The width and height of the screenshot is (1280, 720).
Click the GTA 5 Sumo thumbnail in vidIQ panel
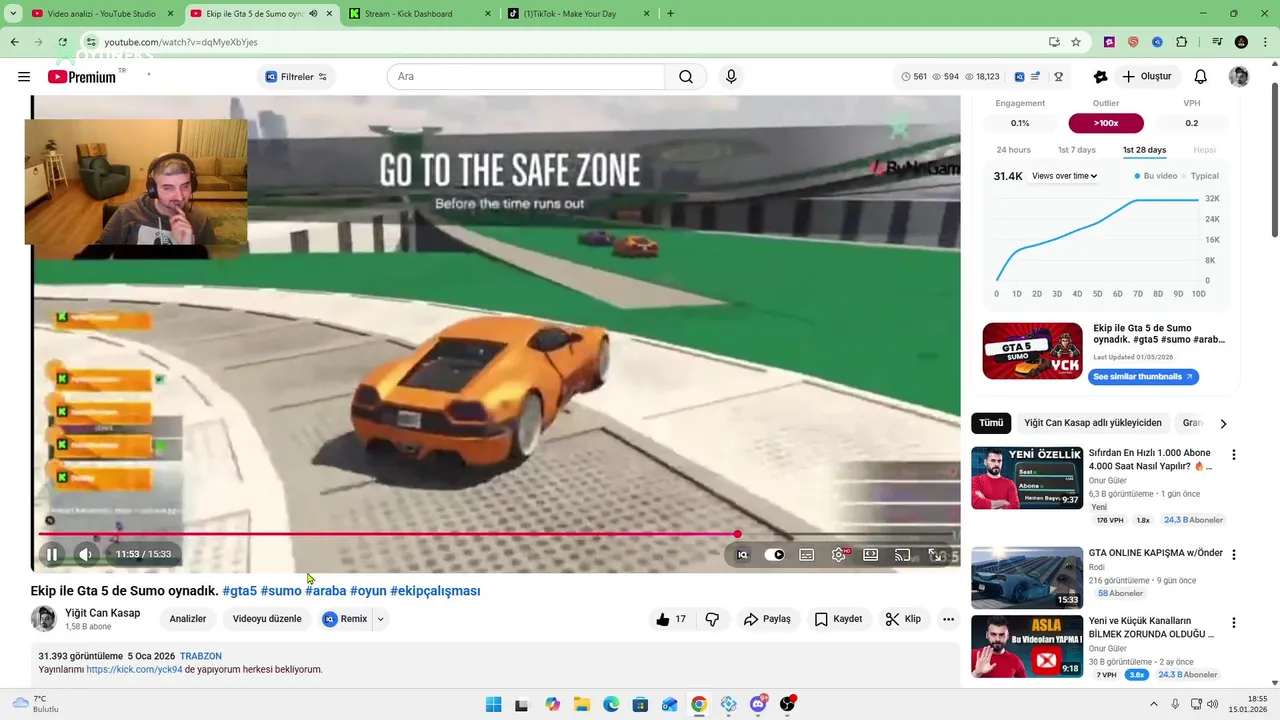tap(1032, 351)
